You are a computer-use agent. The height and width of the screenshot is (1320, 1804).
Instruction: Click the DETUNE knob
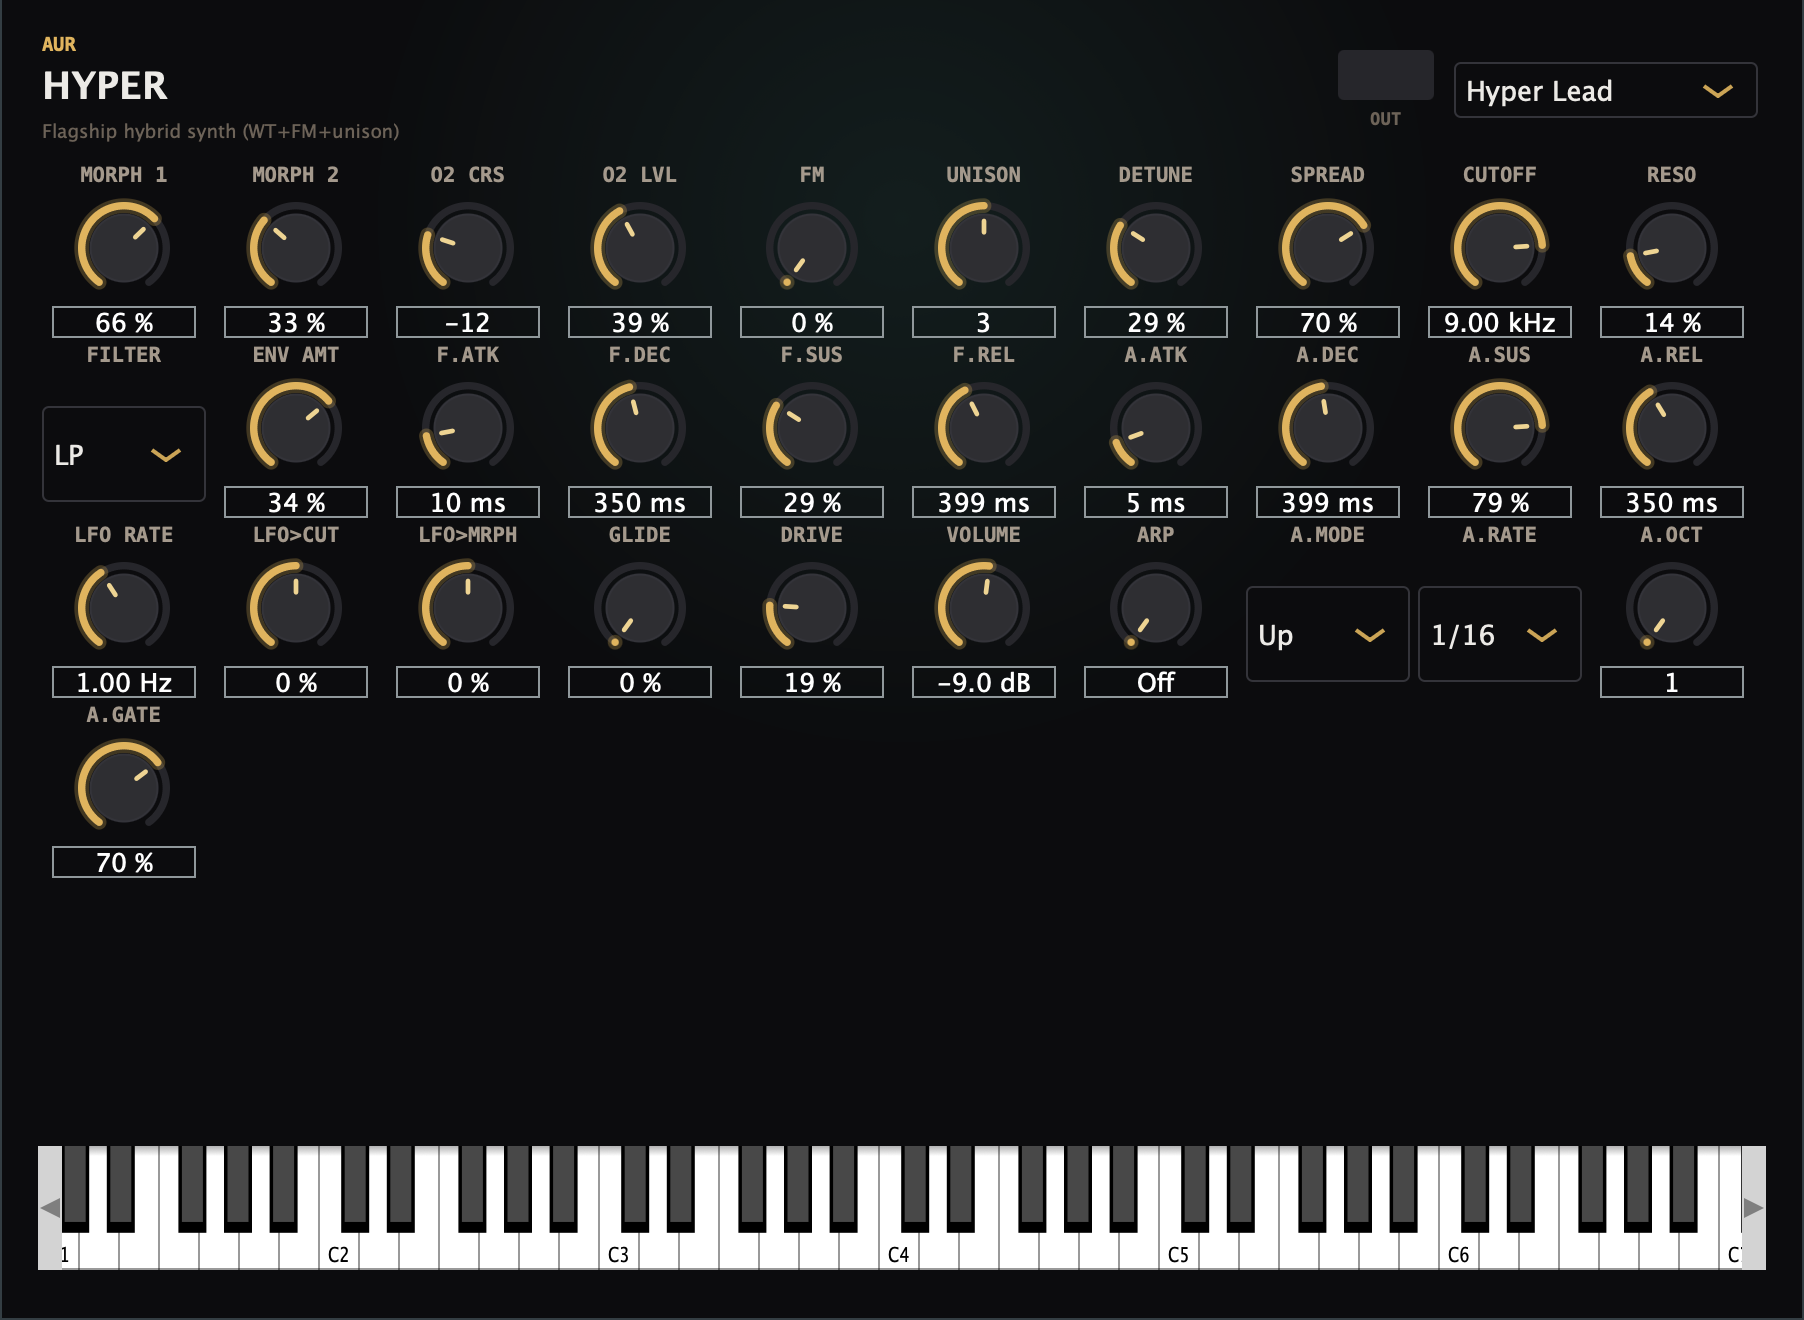pyautogui.click(x=1155, y=246)
